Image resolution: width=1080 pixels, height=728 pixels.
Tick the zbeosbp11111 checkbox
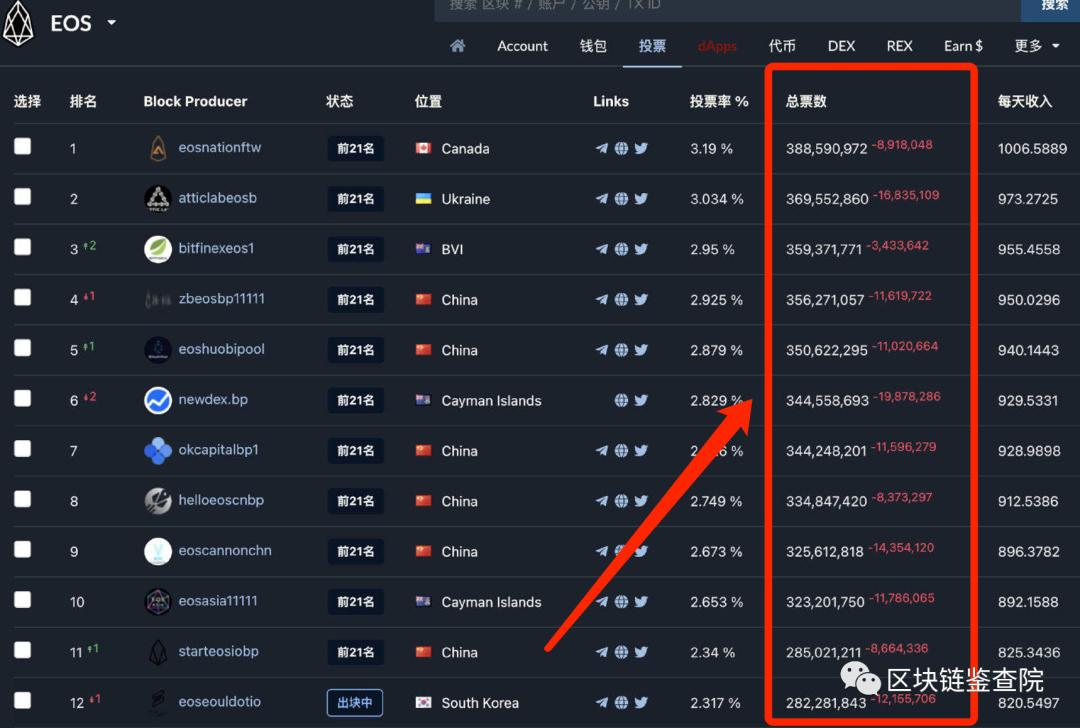pos(23,297)
